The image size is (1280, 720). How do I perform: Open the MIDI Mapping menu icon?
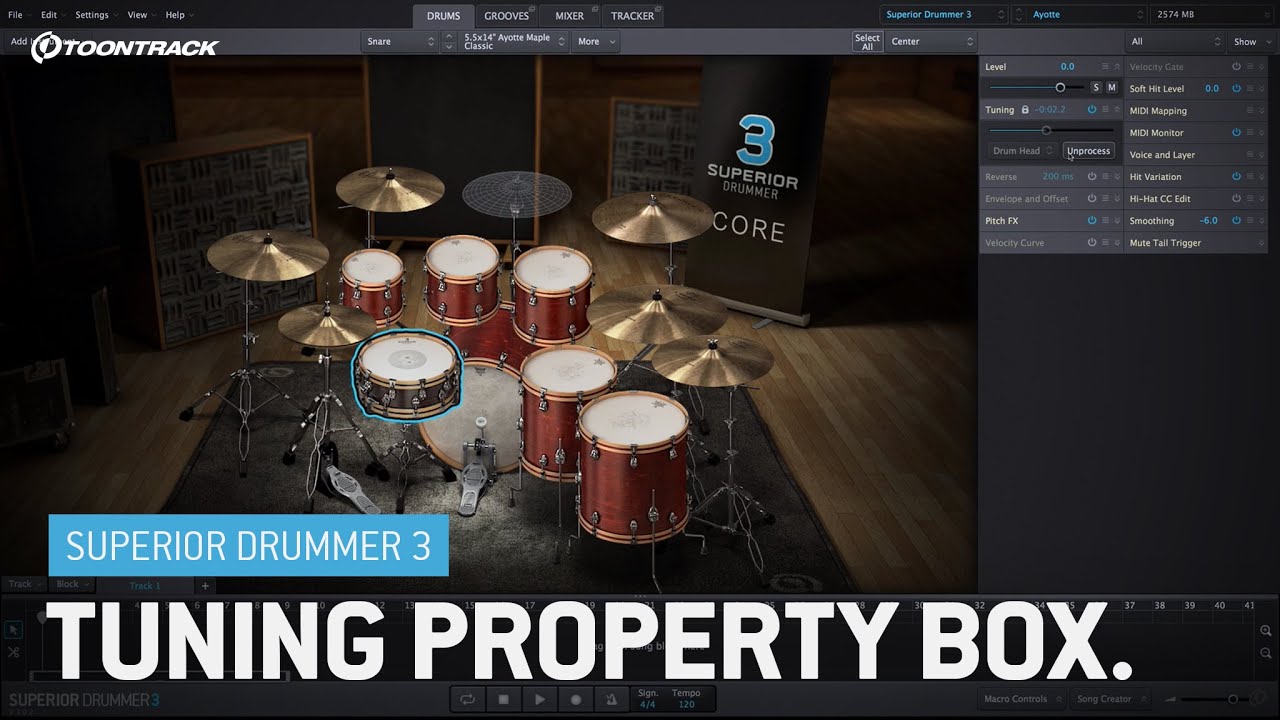coord(1249,111)
